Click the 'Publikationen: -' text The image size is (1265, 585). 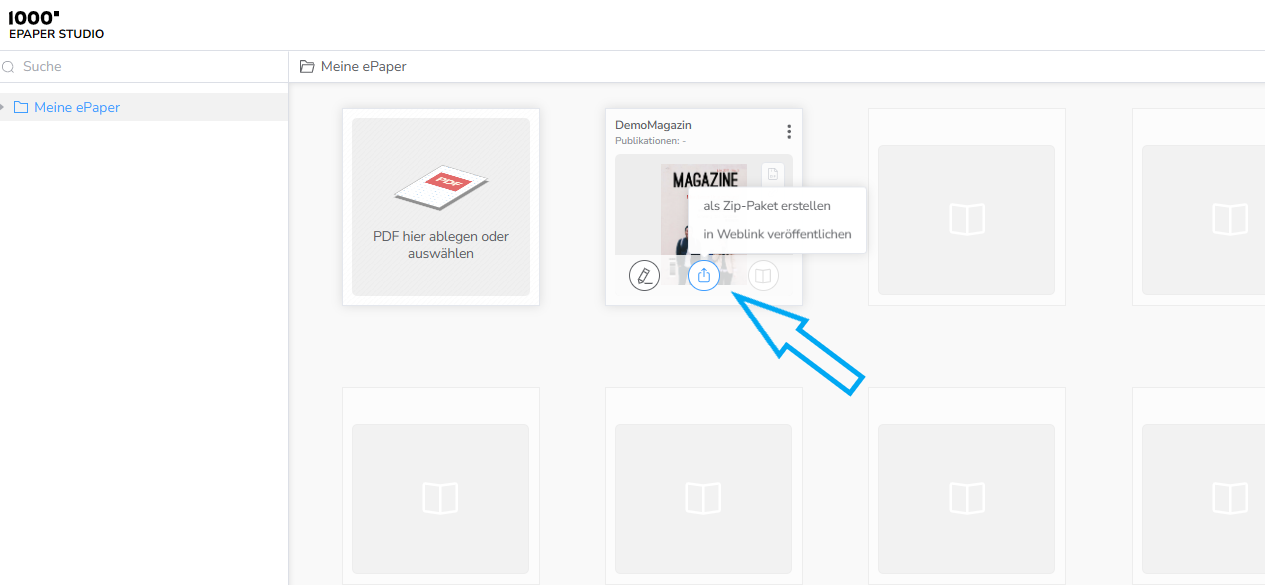point(650,141)
